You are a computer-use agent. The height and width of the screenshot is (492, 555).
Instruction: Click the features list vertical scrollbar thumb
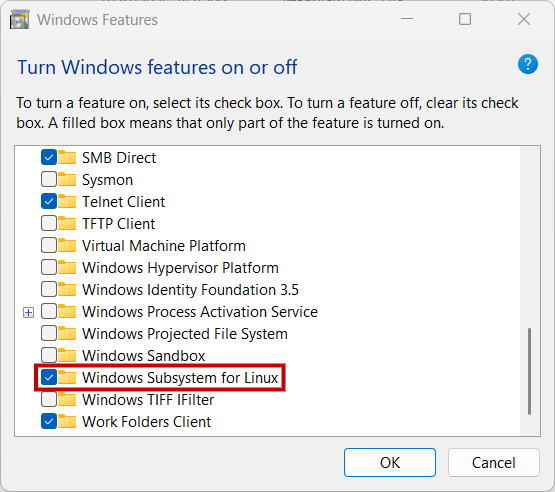530,371
